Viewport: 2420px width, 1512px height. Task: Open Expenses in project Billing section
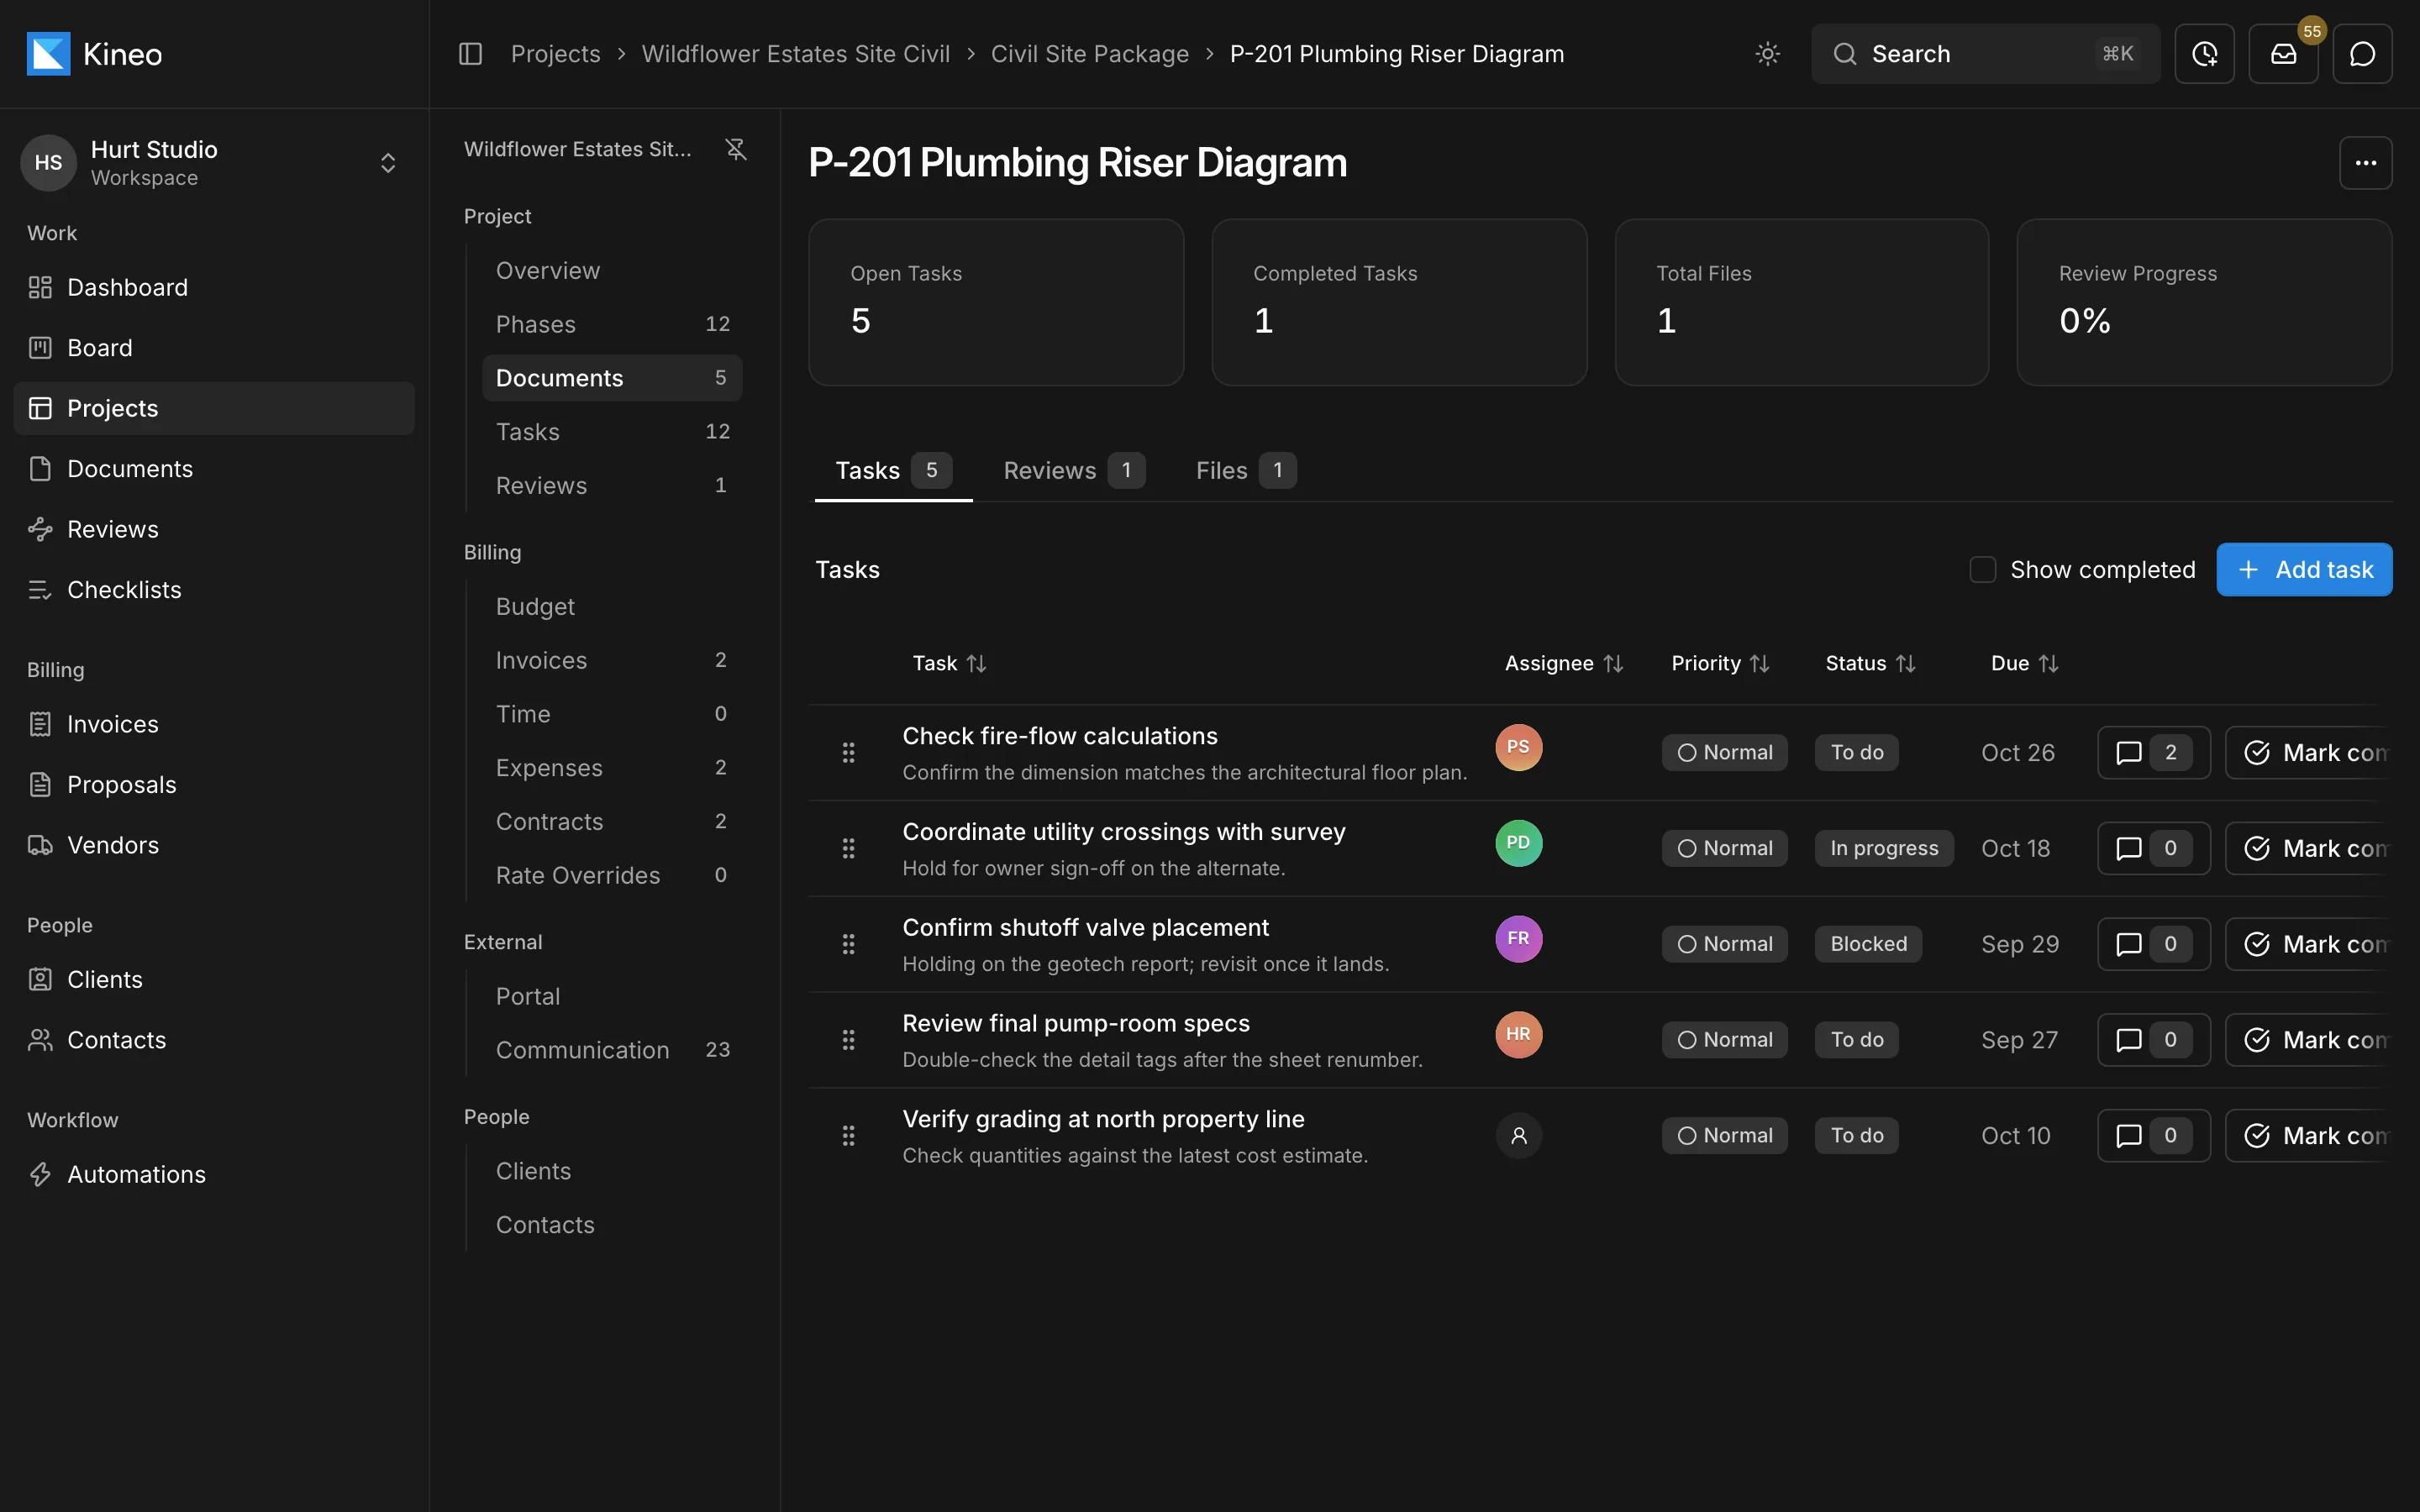click(612, 768)
